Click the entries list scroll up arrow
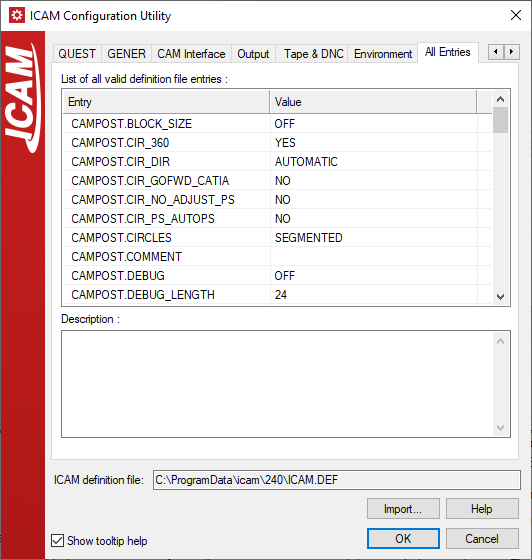This screenshot has height=560, width=532. pyautogui.click(x=500, y=99)
